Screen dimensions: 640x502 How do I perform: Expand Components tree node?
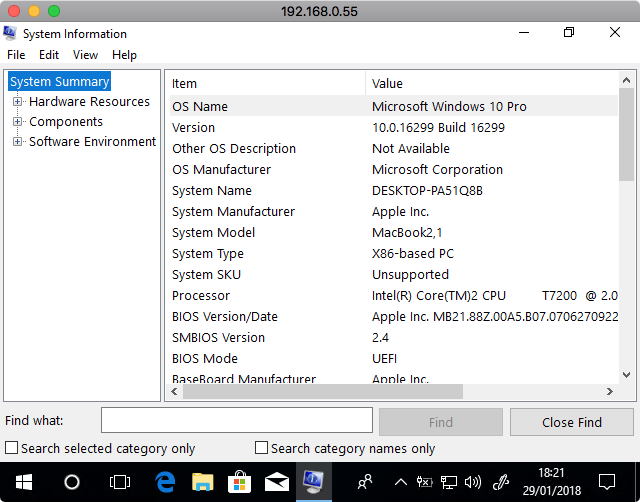(x=17, y=121)
